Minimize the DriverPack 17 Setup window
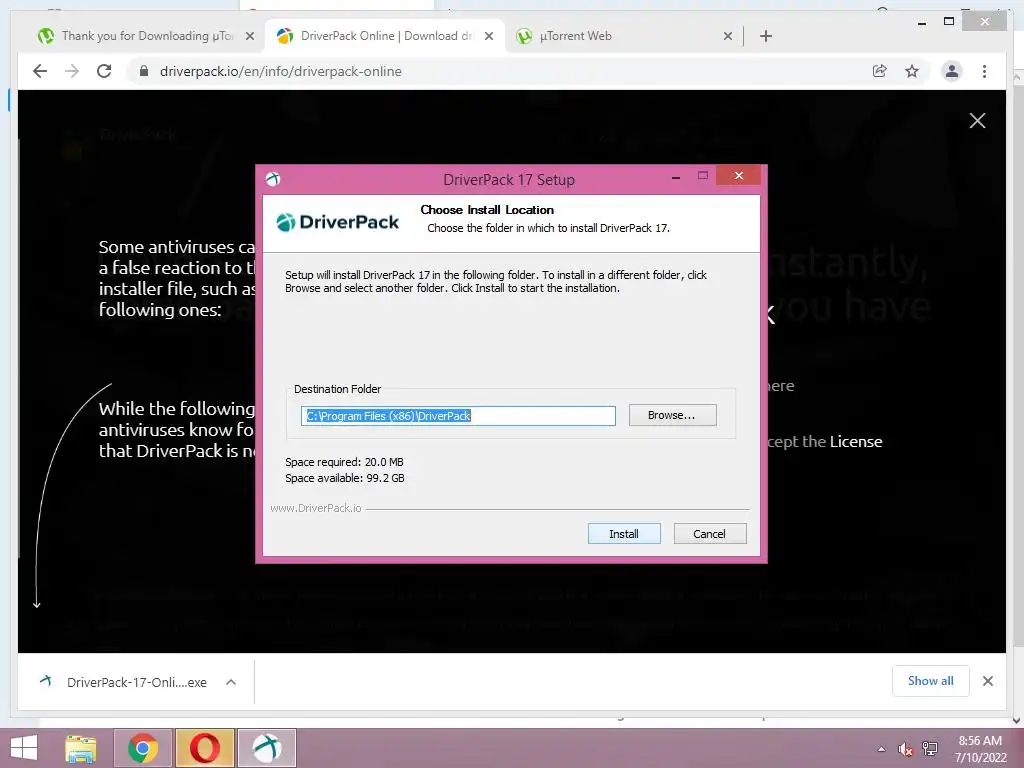 point(676,176)
